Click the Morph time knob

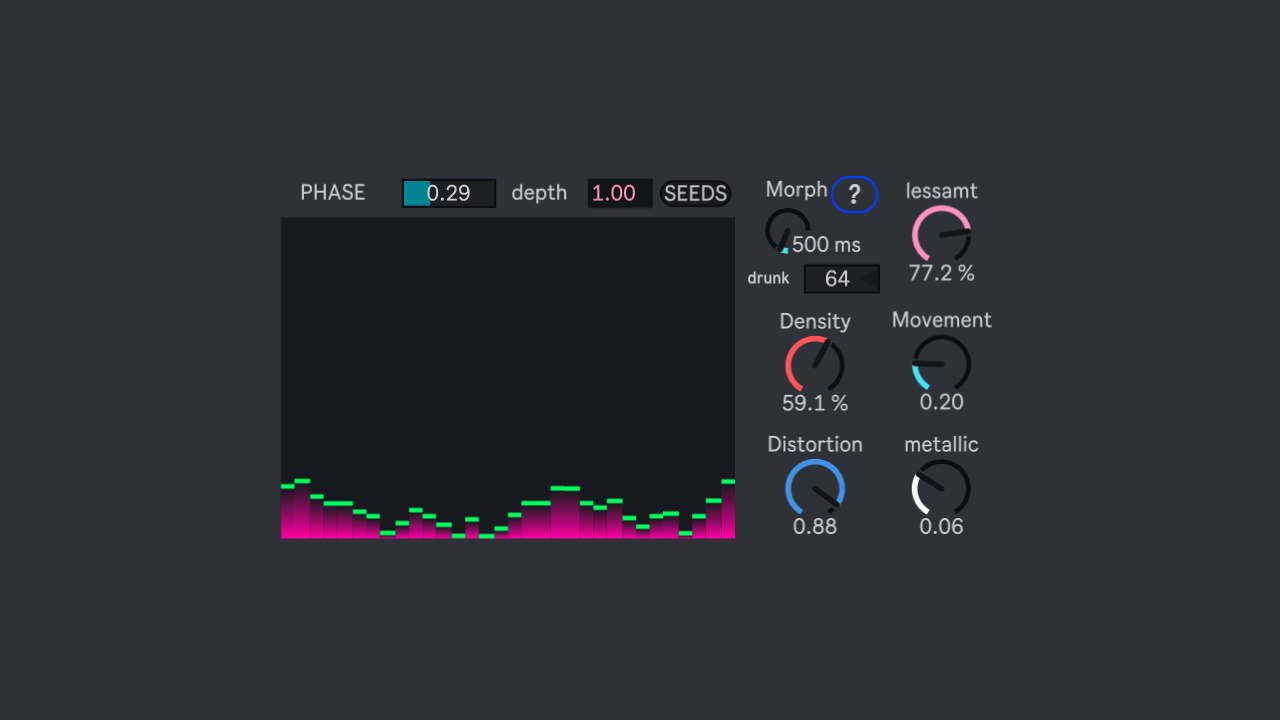point(786,231)
